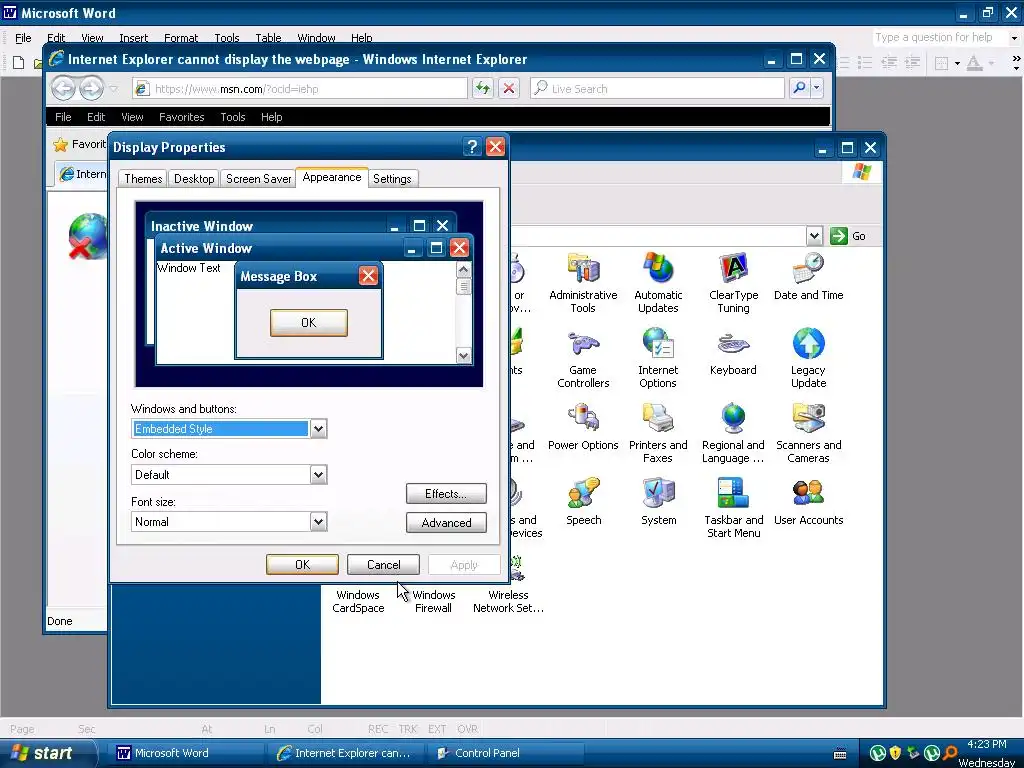Open Keyboard control panel icon
The height and width of the screenshot is (768, 1024).
coord(733,352)
